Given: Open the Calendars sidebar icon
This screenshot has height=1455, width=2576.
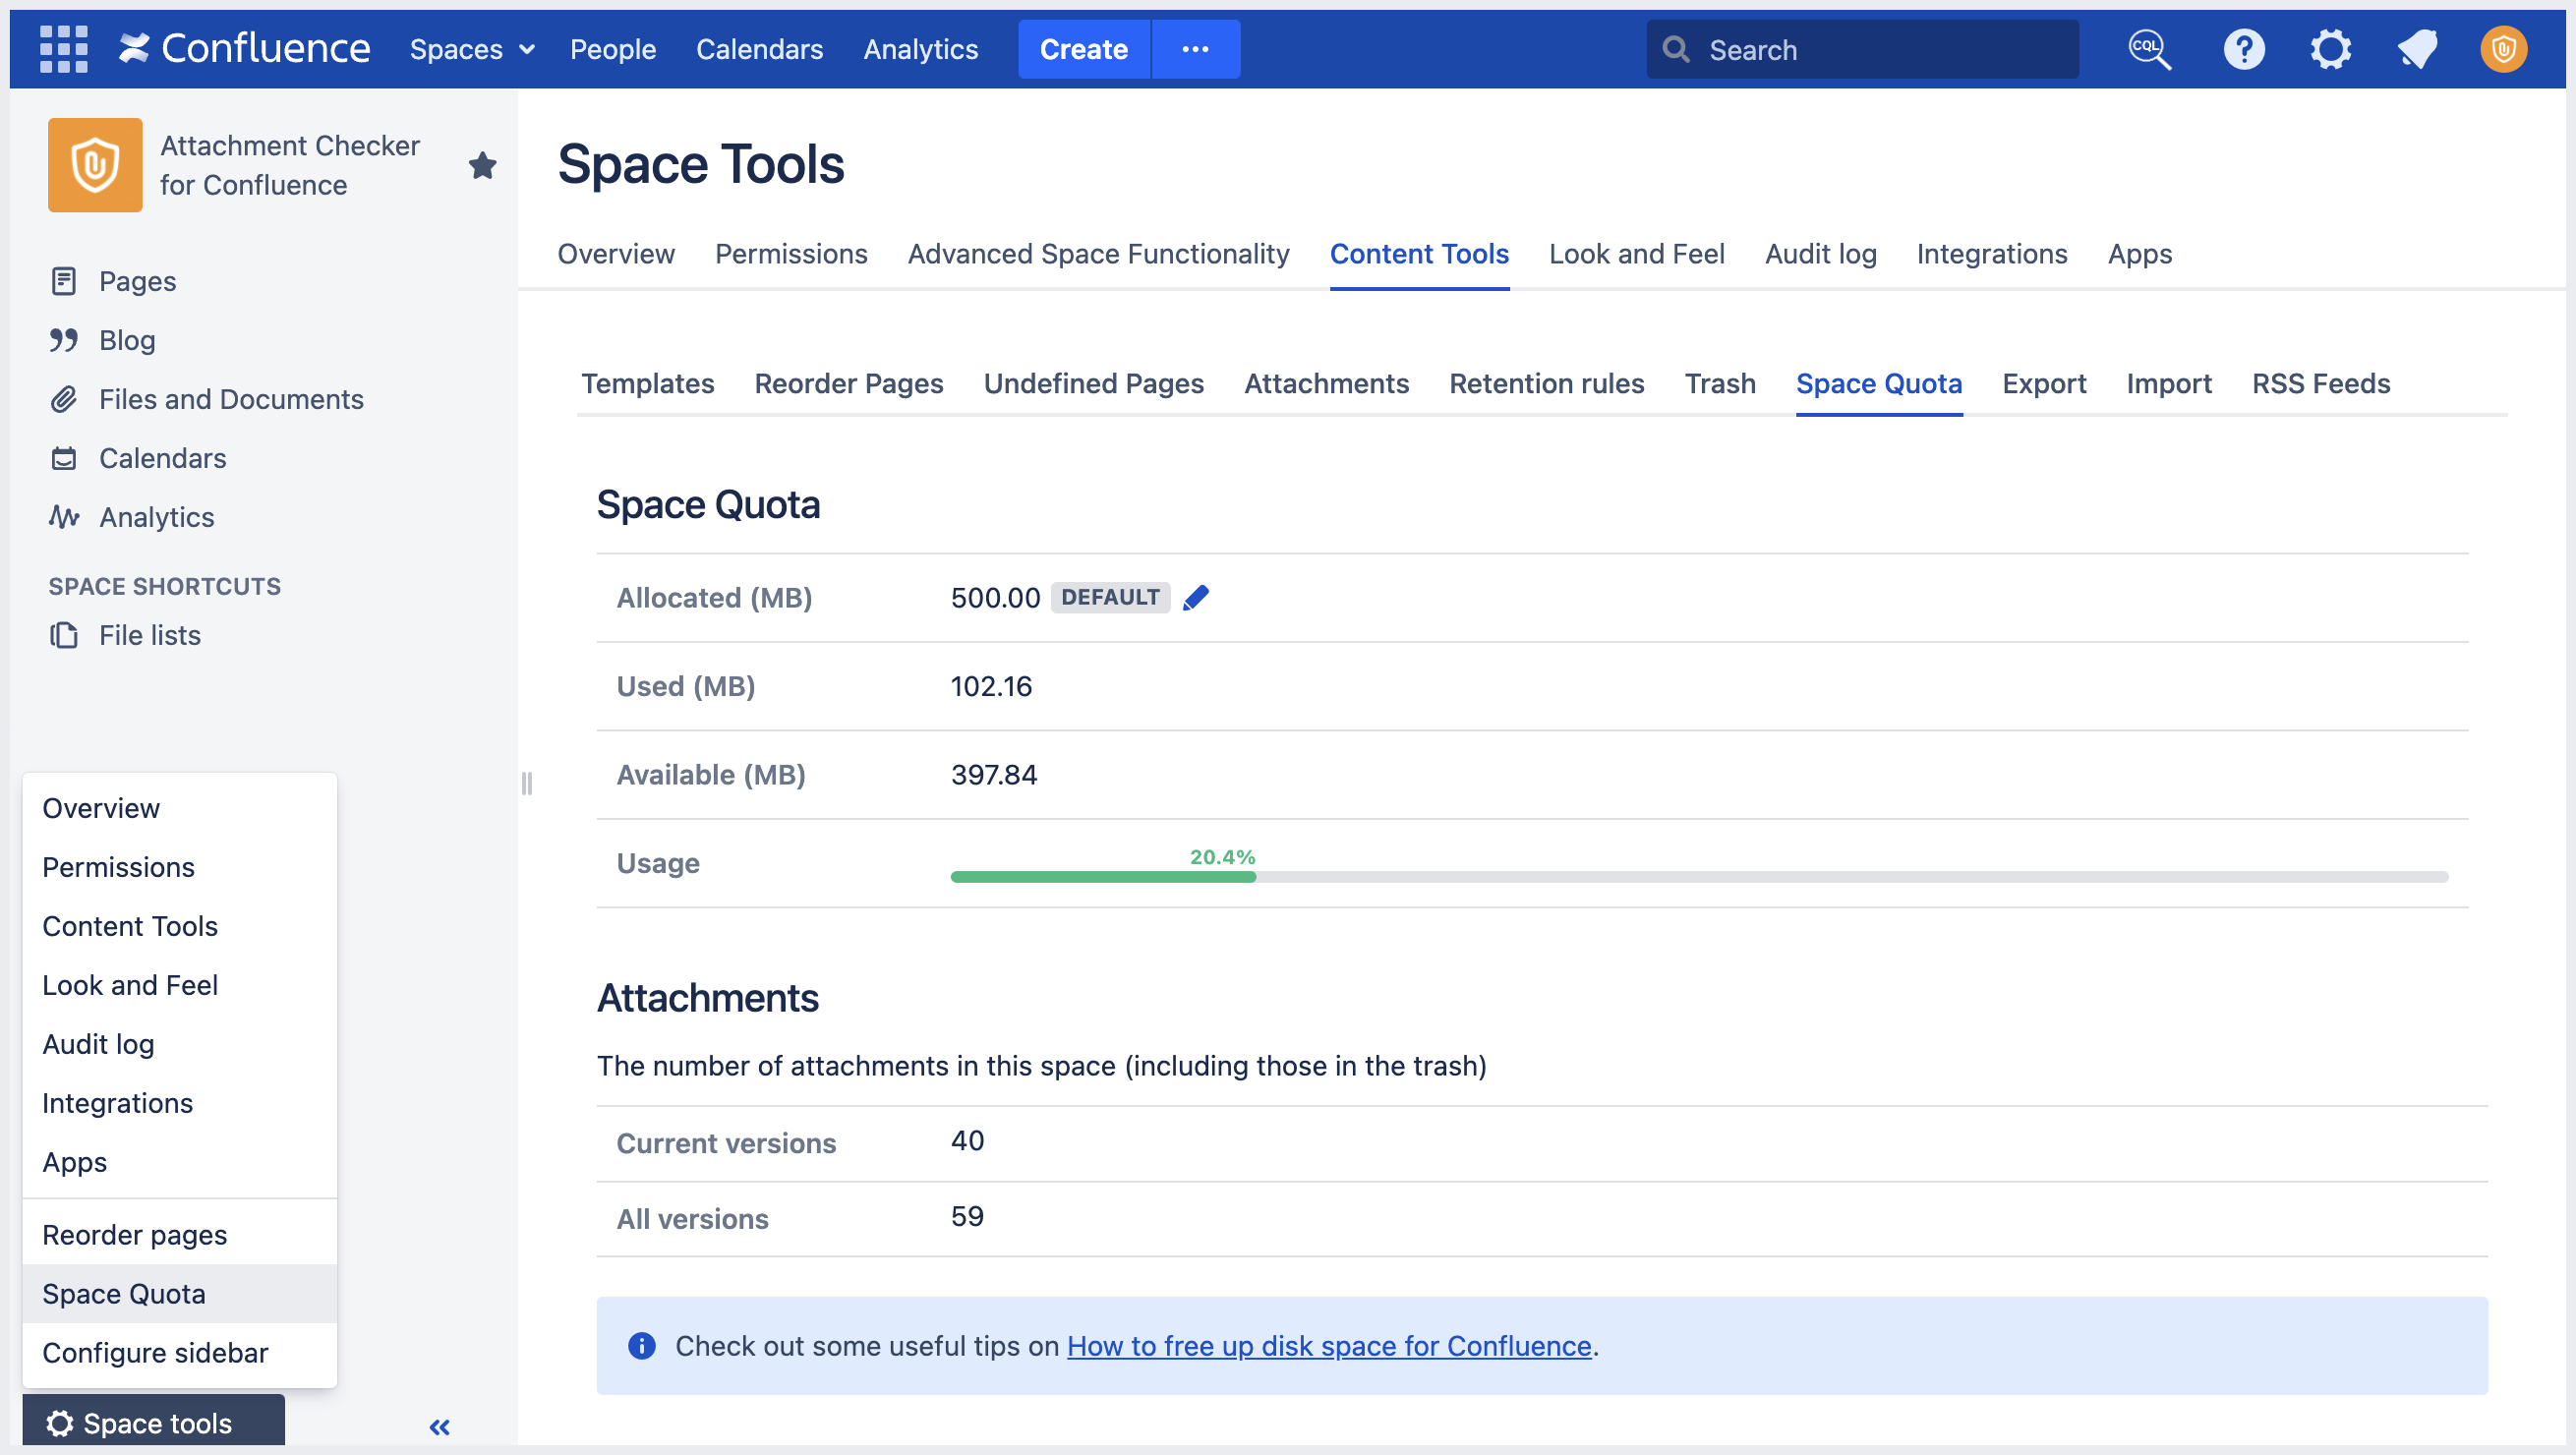Looking at the screenshot, I should pos(64,457).
